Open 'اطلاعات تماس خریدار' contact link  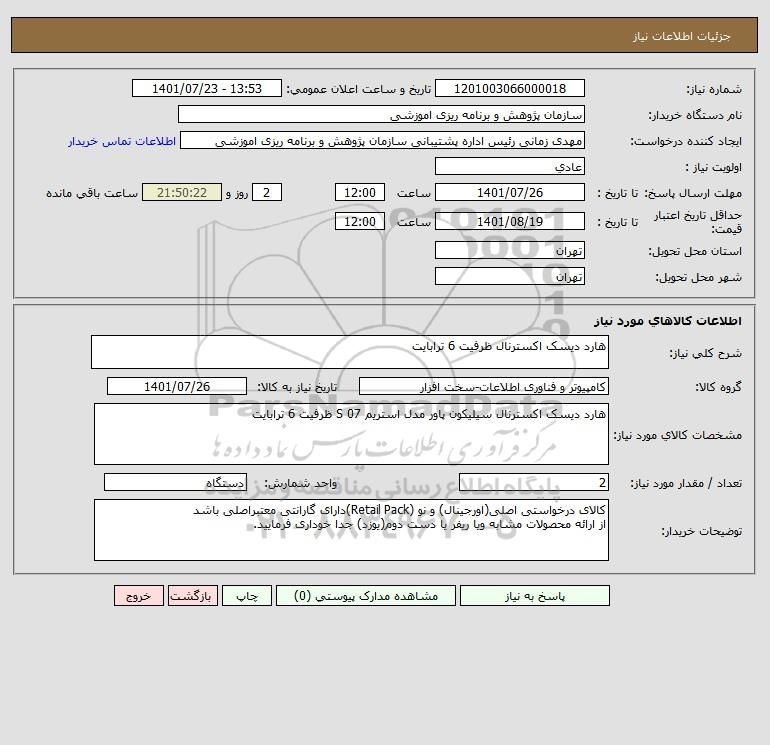[122, 141]
